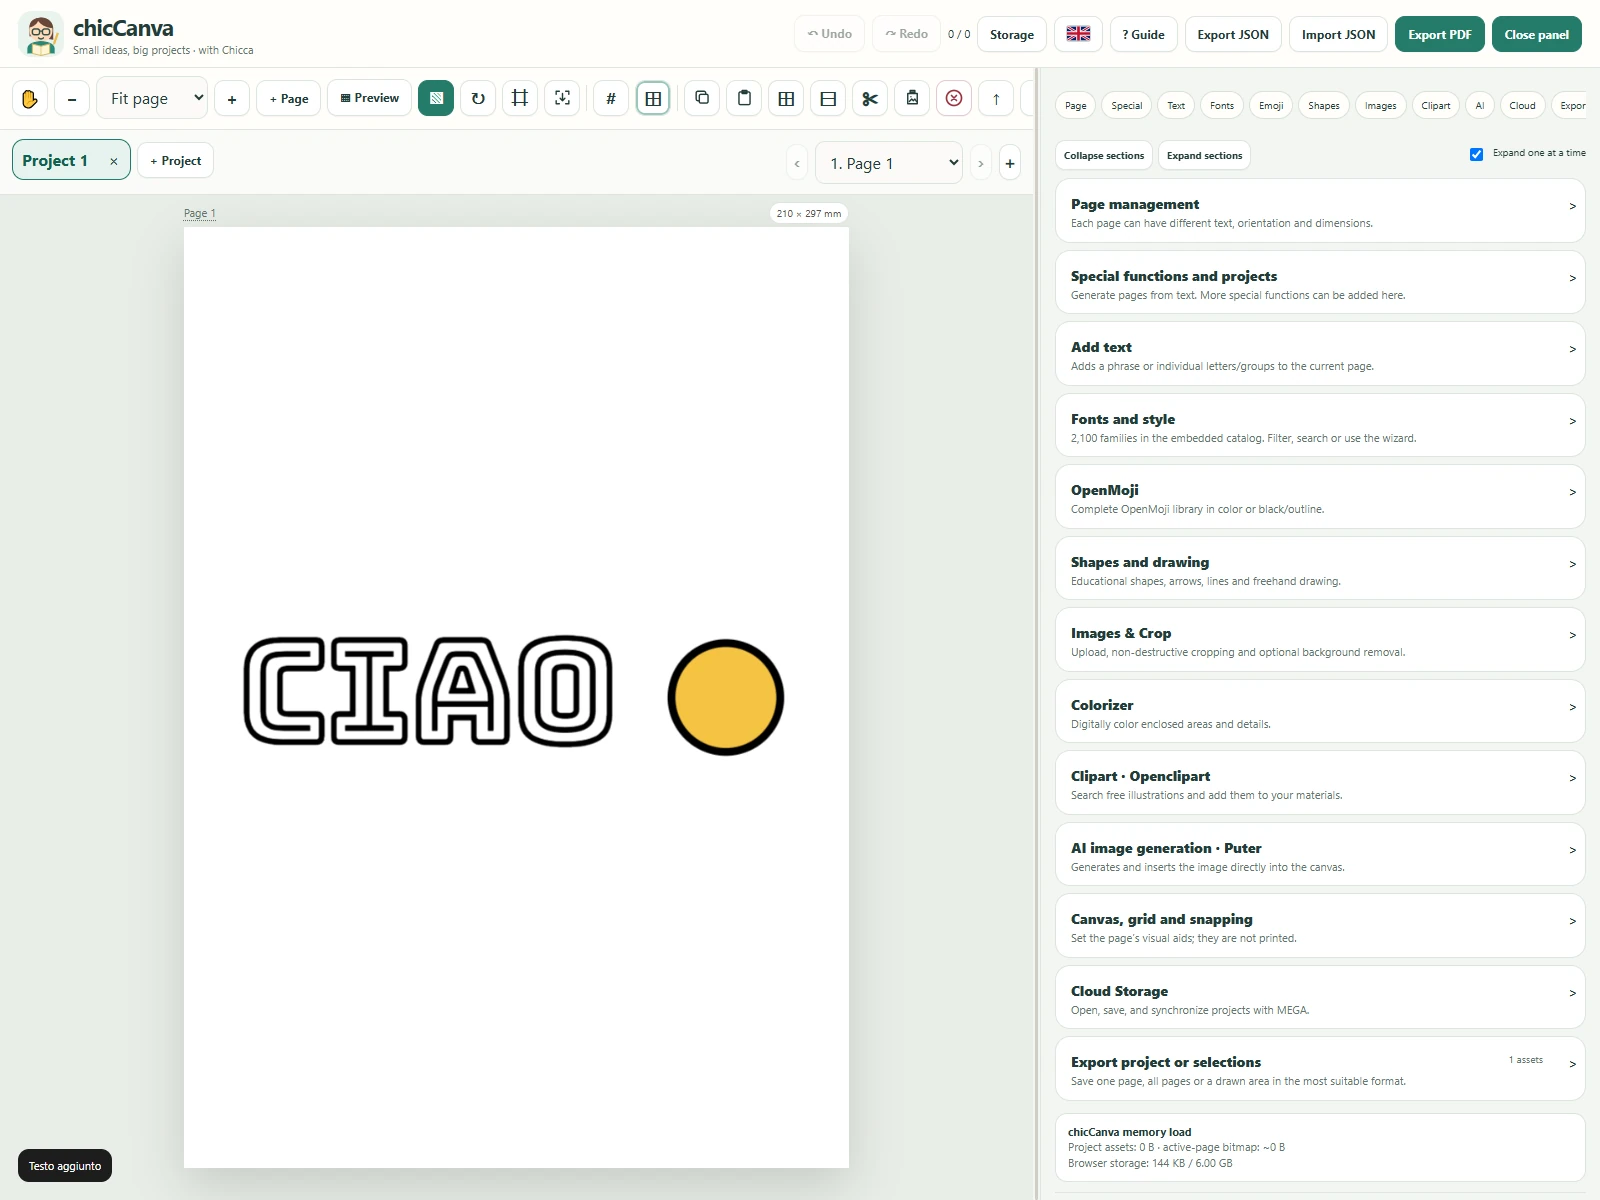Image resolution: width=1600 pixels, height=1200 pixels.
Task: Jump to the AI panel tab
Action: point(1480,105)
